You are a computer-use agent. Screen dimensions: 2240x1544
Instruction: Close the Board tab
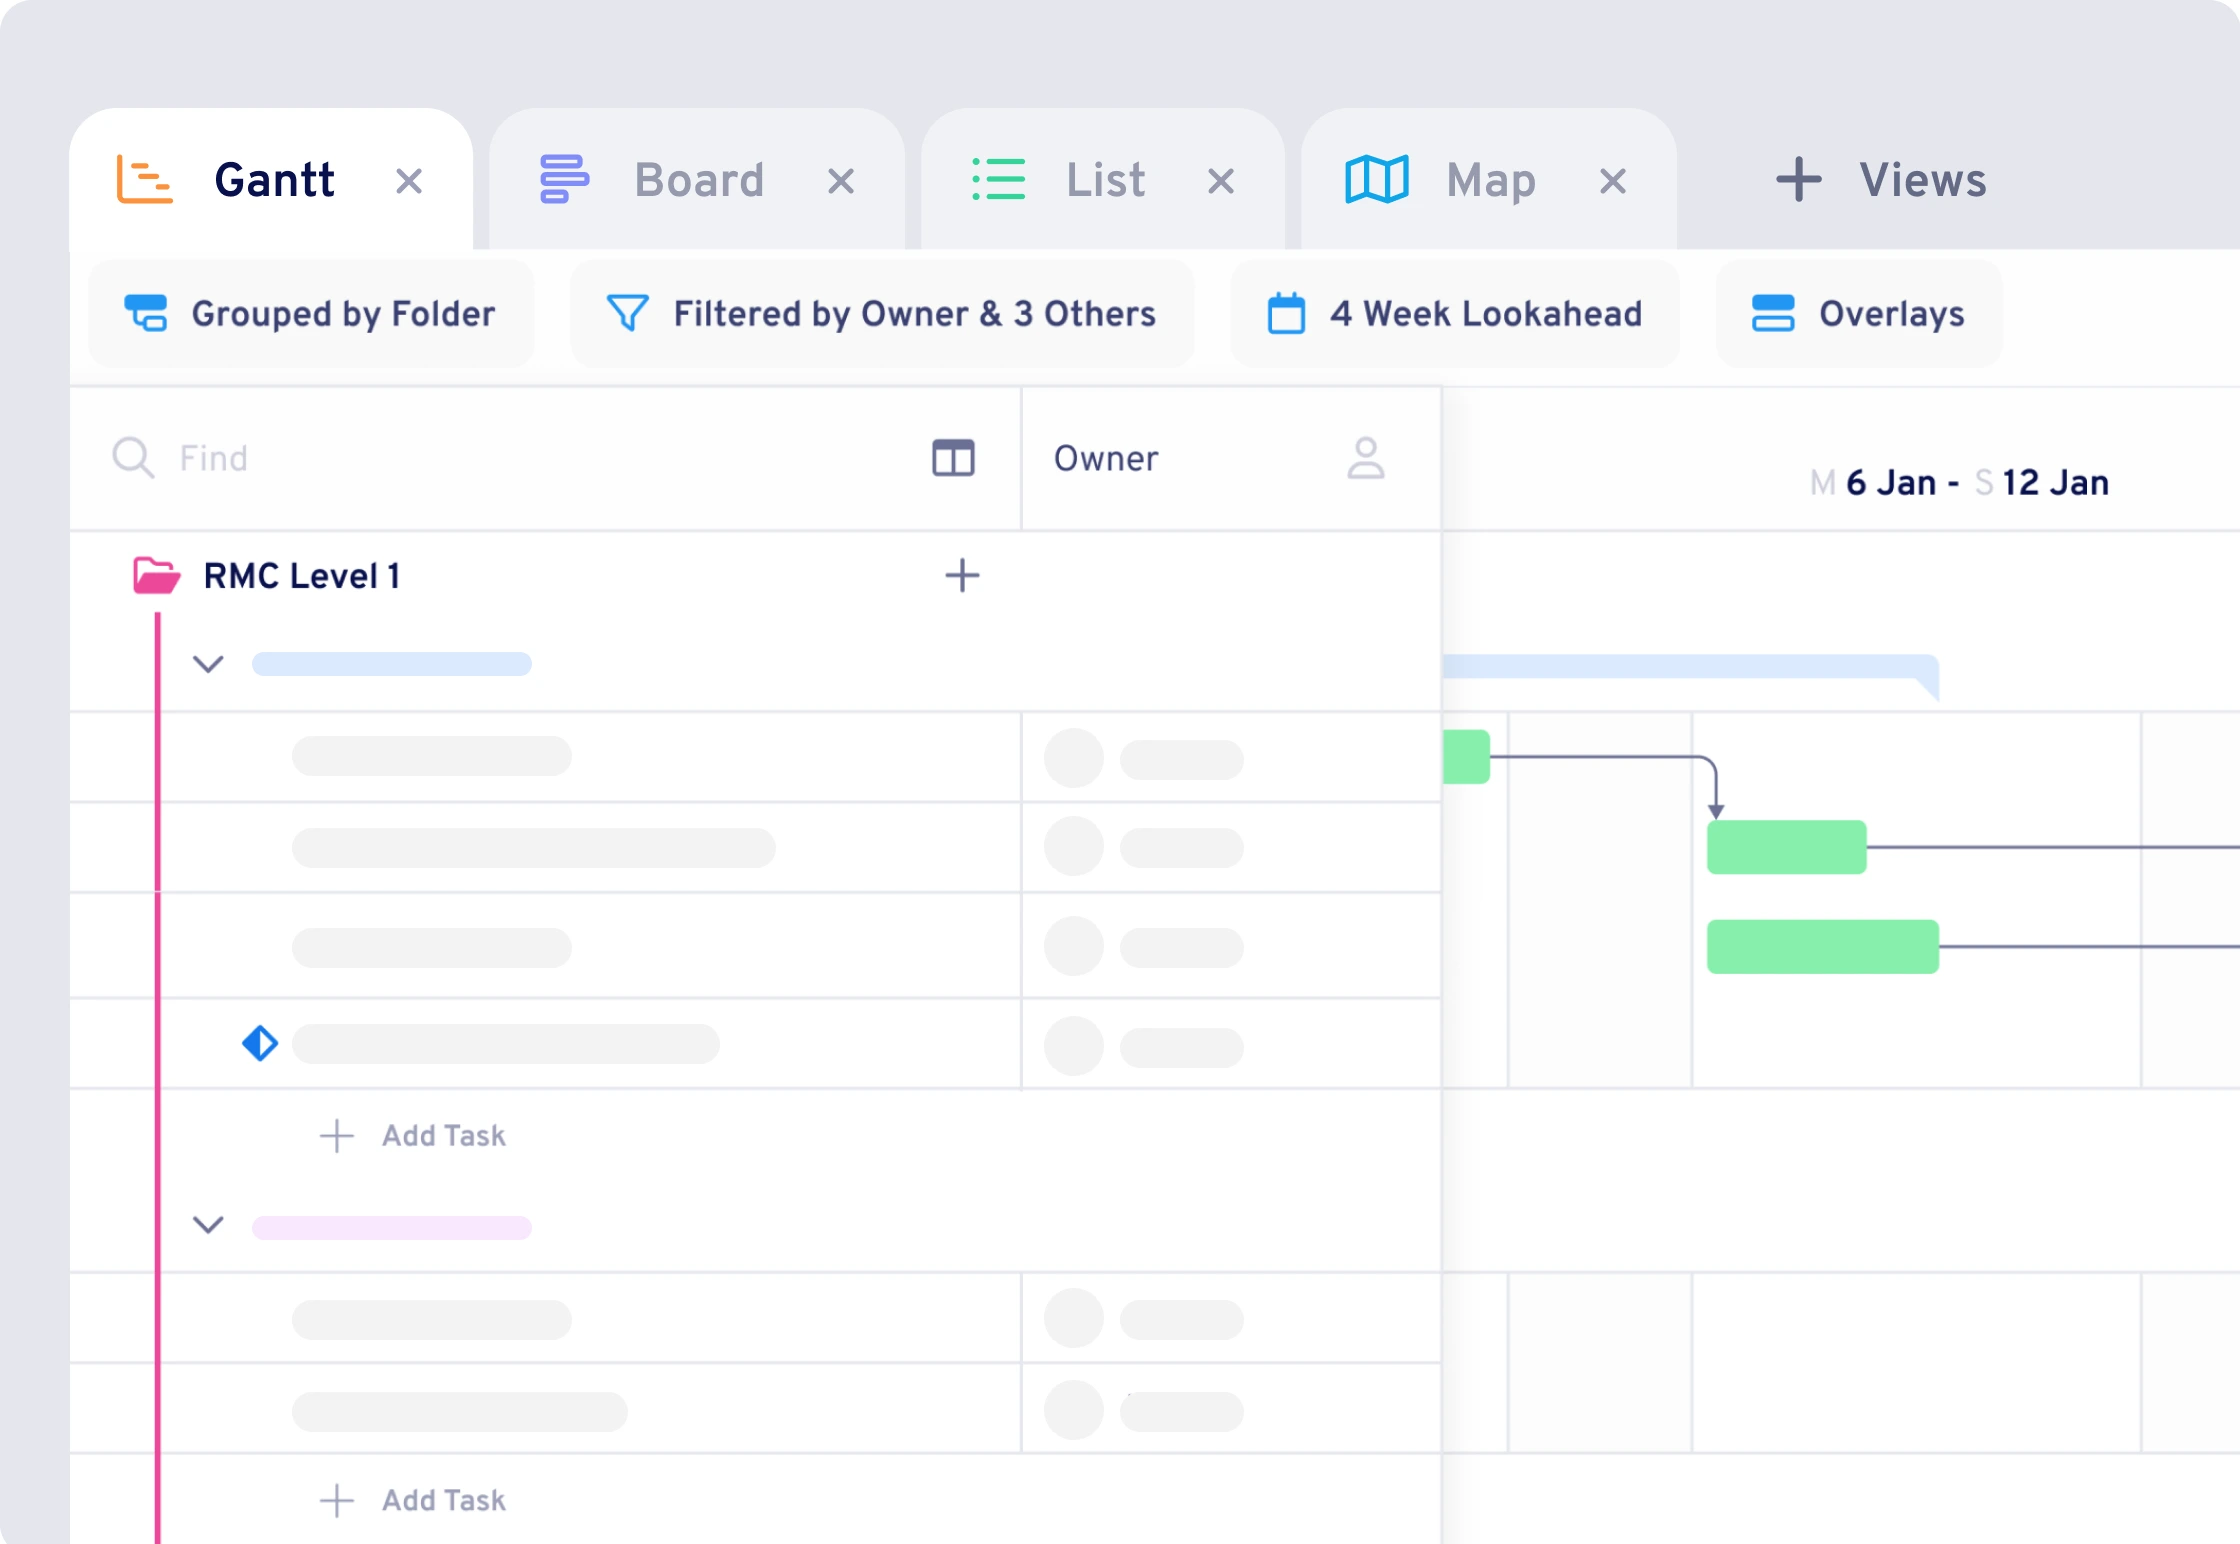[x=841, y=181]
